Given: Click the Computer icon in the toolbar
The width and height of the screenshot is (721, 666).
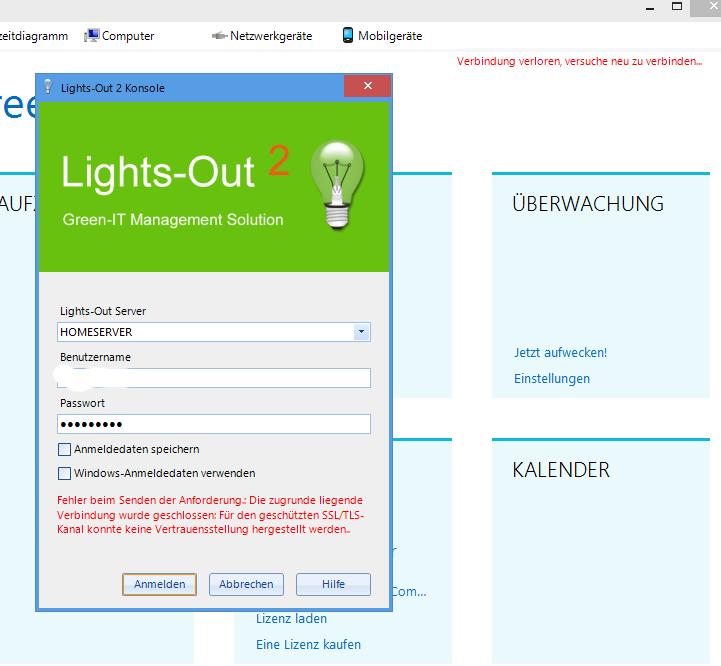Looking at the screenshot, I should [92, 35].
